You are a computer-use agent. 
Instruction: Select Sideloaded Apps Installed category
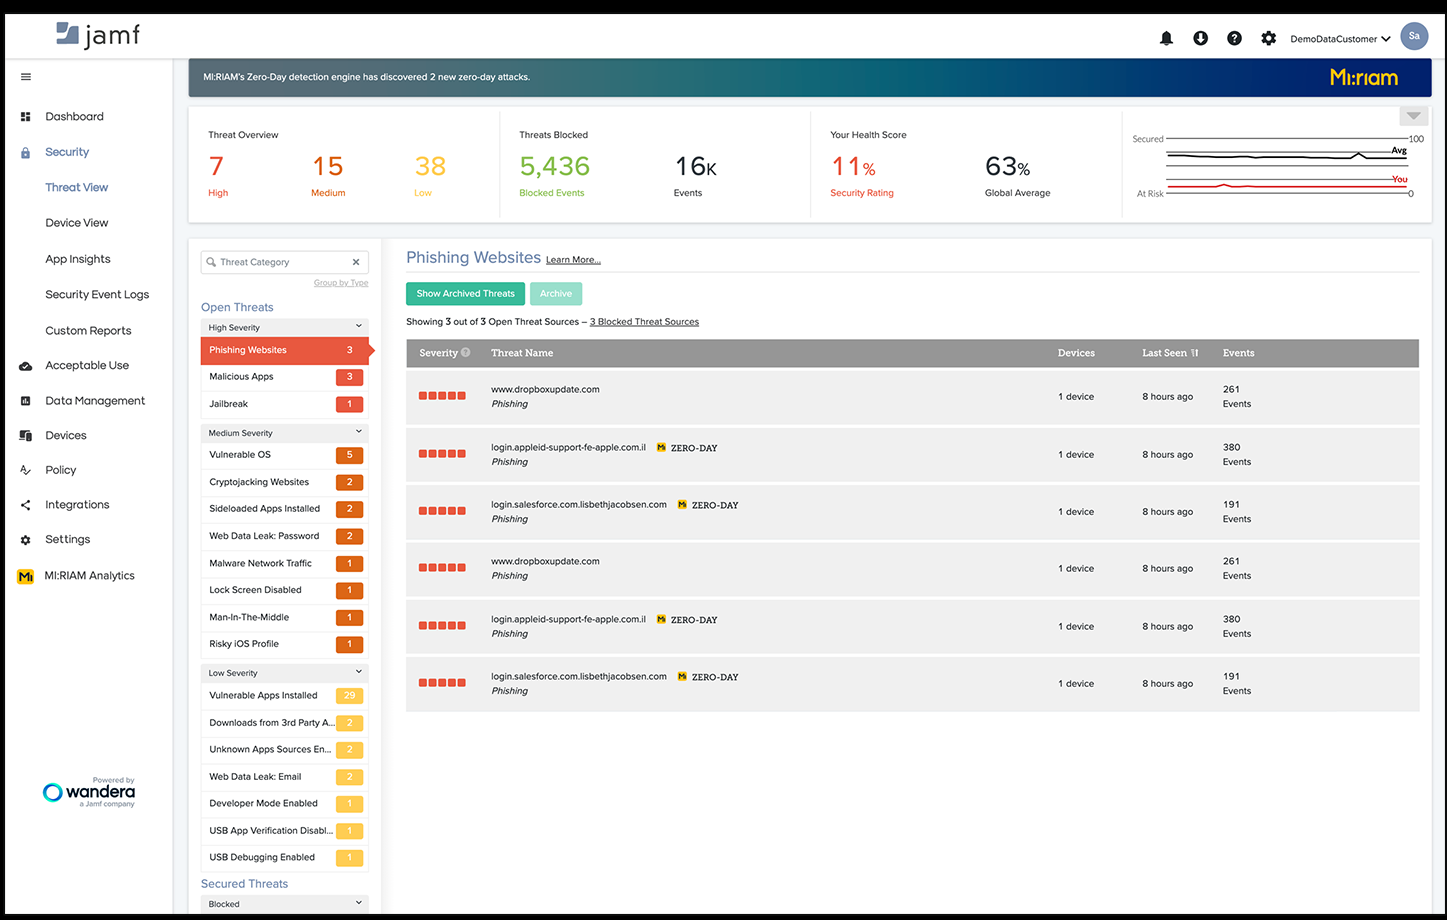point(284,509)
